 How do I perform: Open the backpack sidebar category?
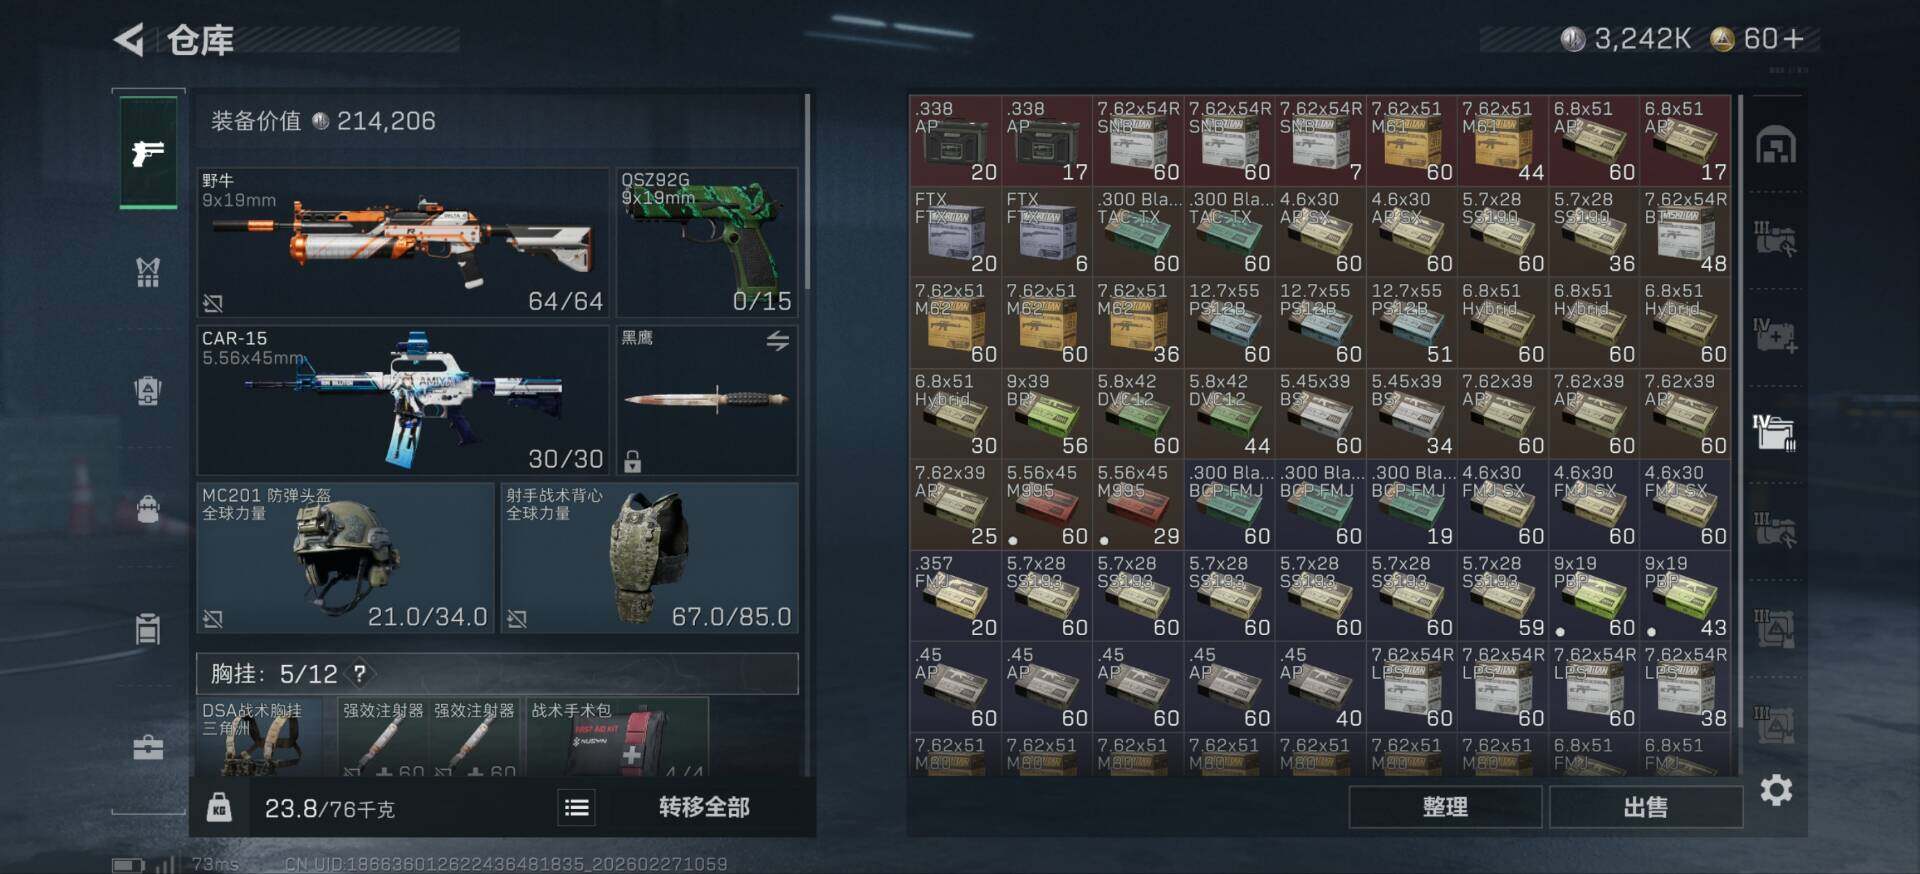[x=148, y=509]
